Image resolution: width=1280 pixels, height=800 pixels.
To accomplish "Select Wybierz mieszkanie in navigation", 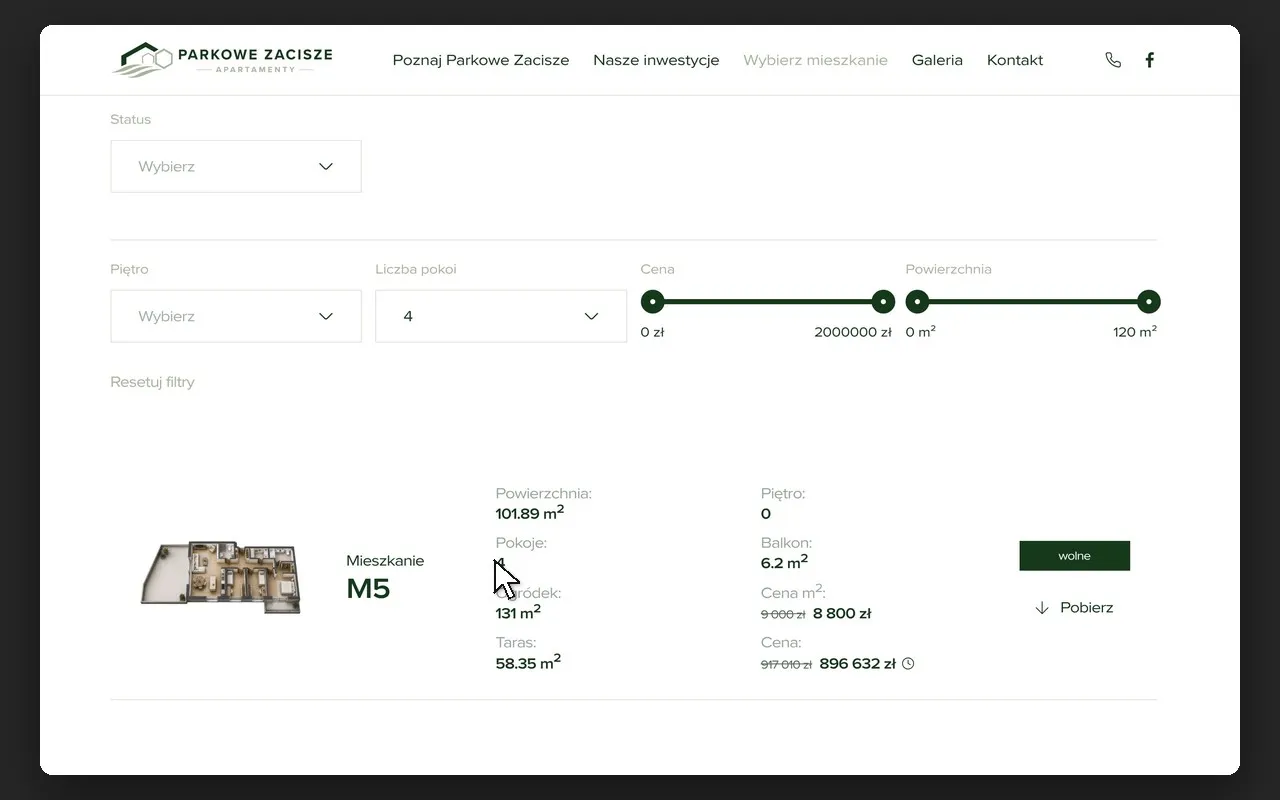I will pos(816,60).
